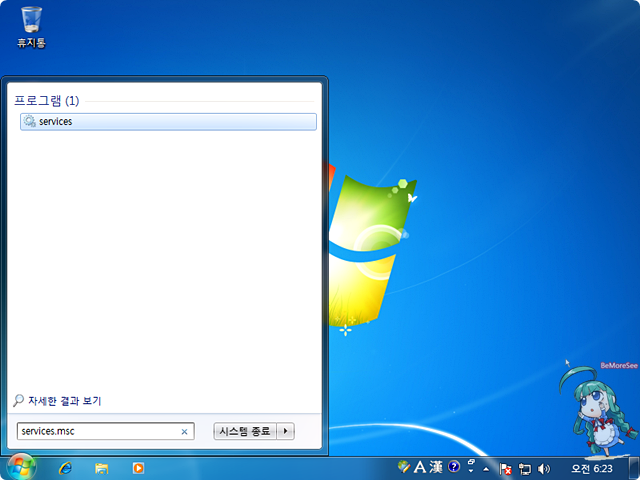Open the network status tray icon
The height and width of the screenshot is (480, 640).
click(525, 468)
